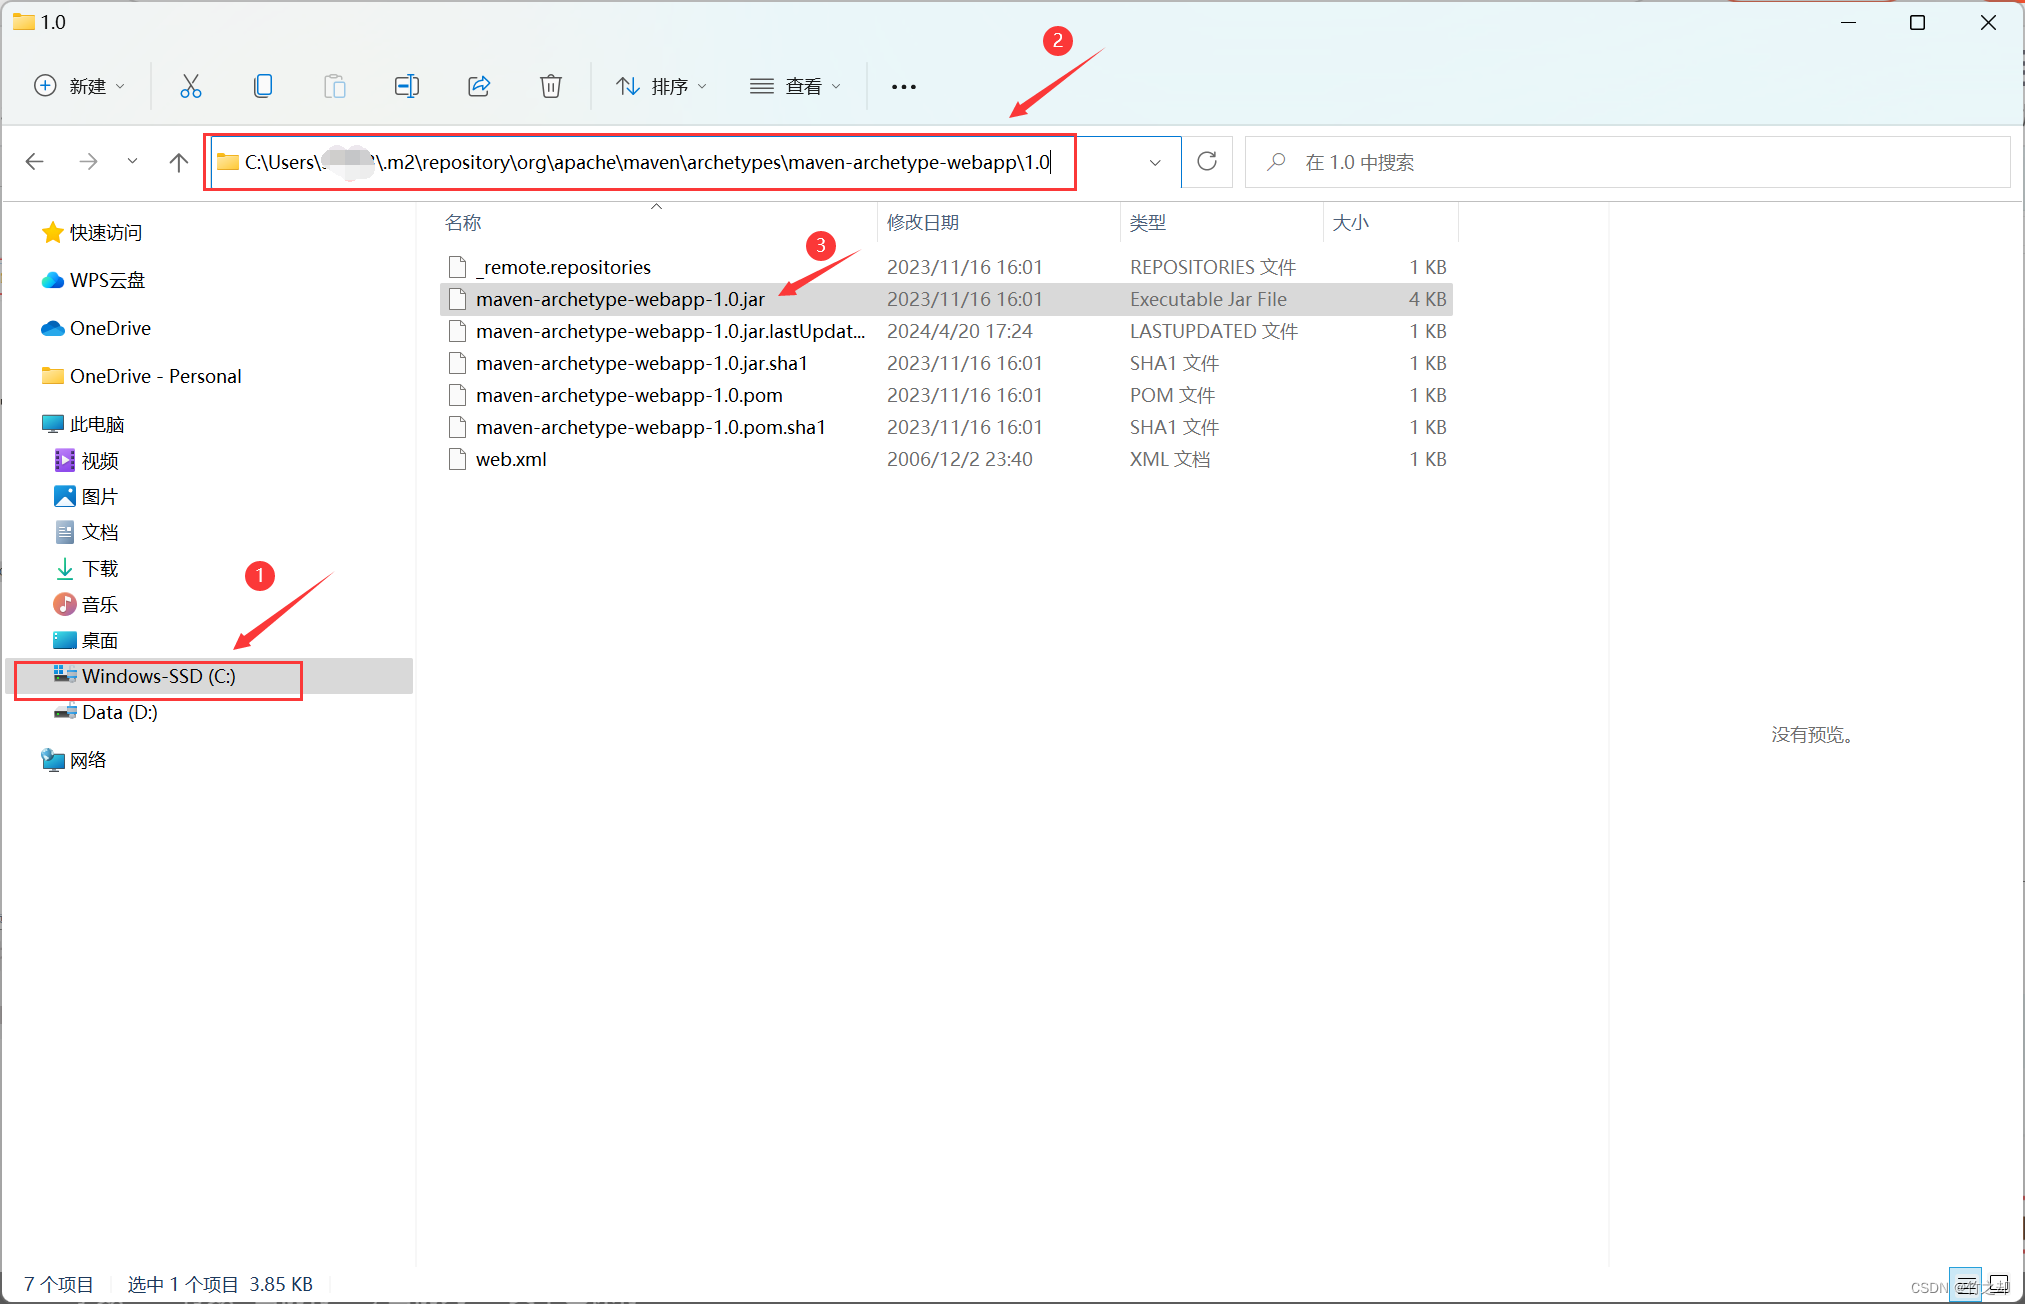2025x1304 pixels.
Task: Open WPS云盘 in the sidebar
Action: click(x=93, y=280)
